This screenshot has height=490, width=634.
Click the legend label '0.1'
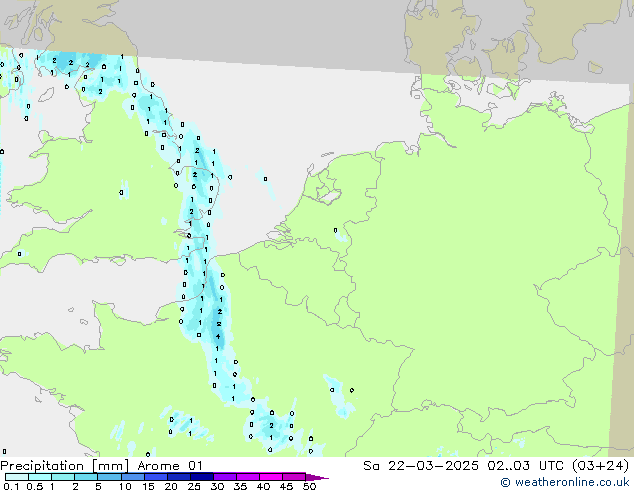pyautogui.click(x=11, y=486)
